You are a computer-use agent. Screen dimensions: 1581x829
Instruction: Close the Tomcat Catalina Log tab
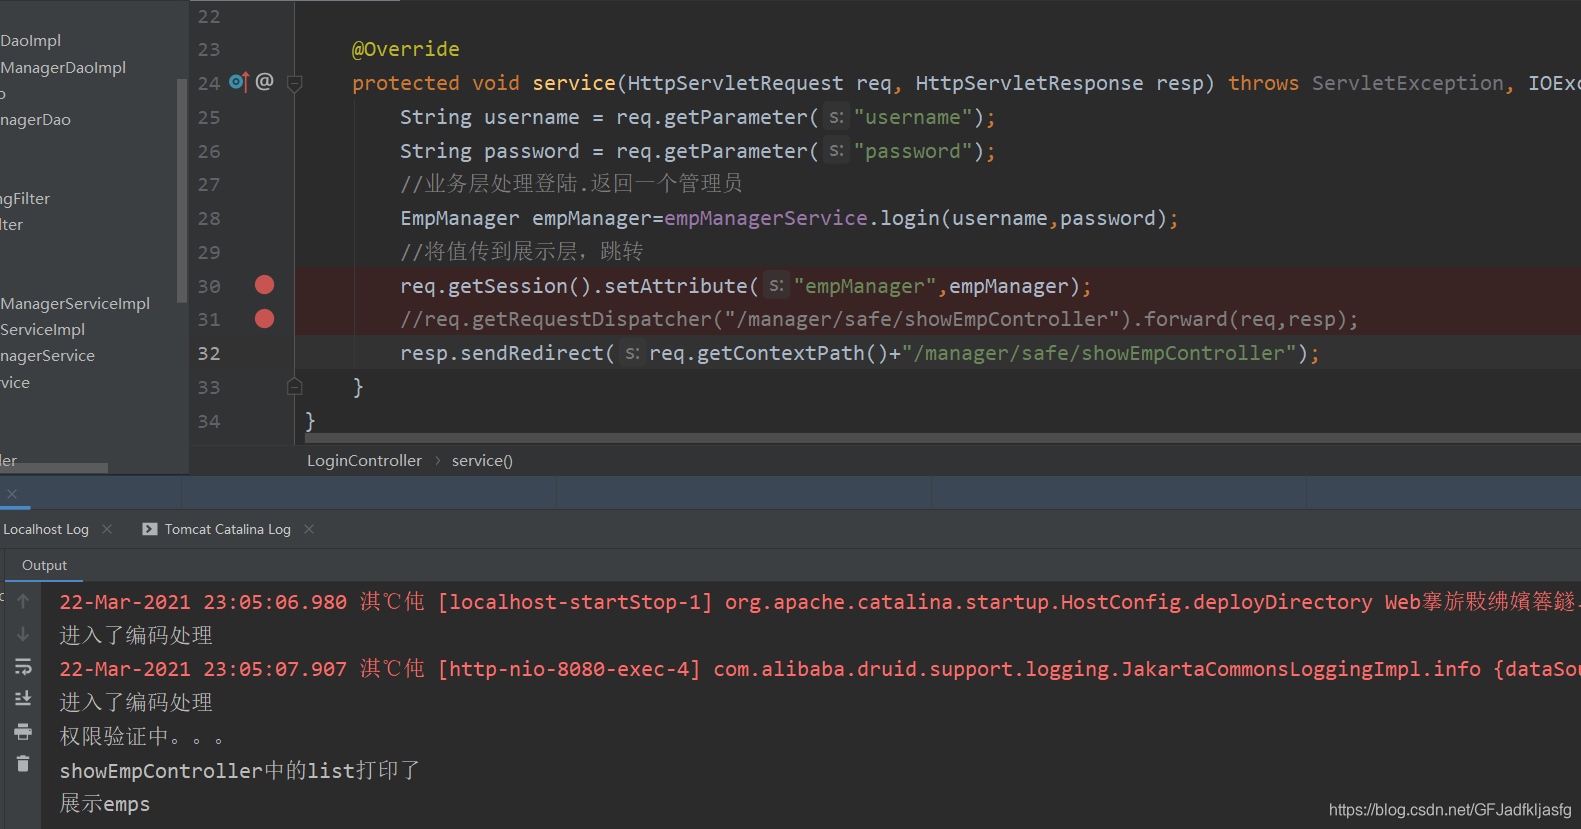(x=309, y=529)
